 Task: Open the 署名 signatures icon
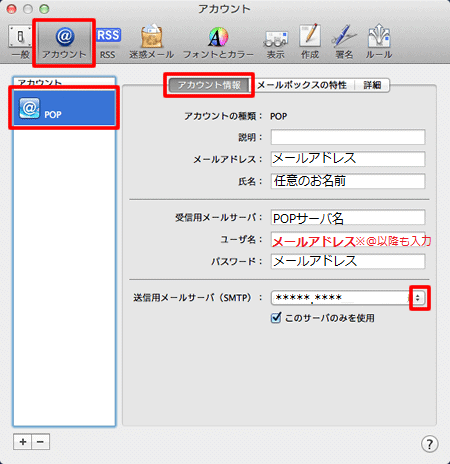pyautogui.click(x=344, y=42)
